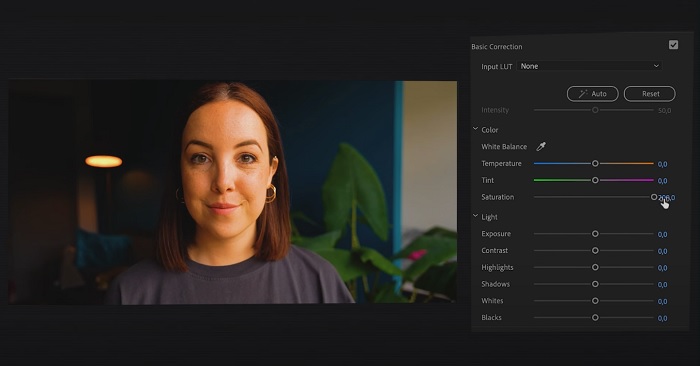Click the Saturation slider handle

(654, 197)
